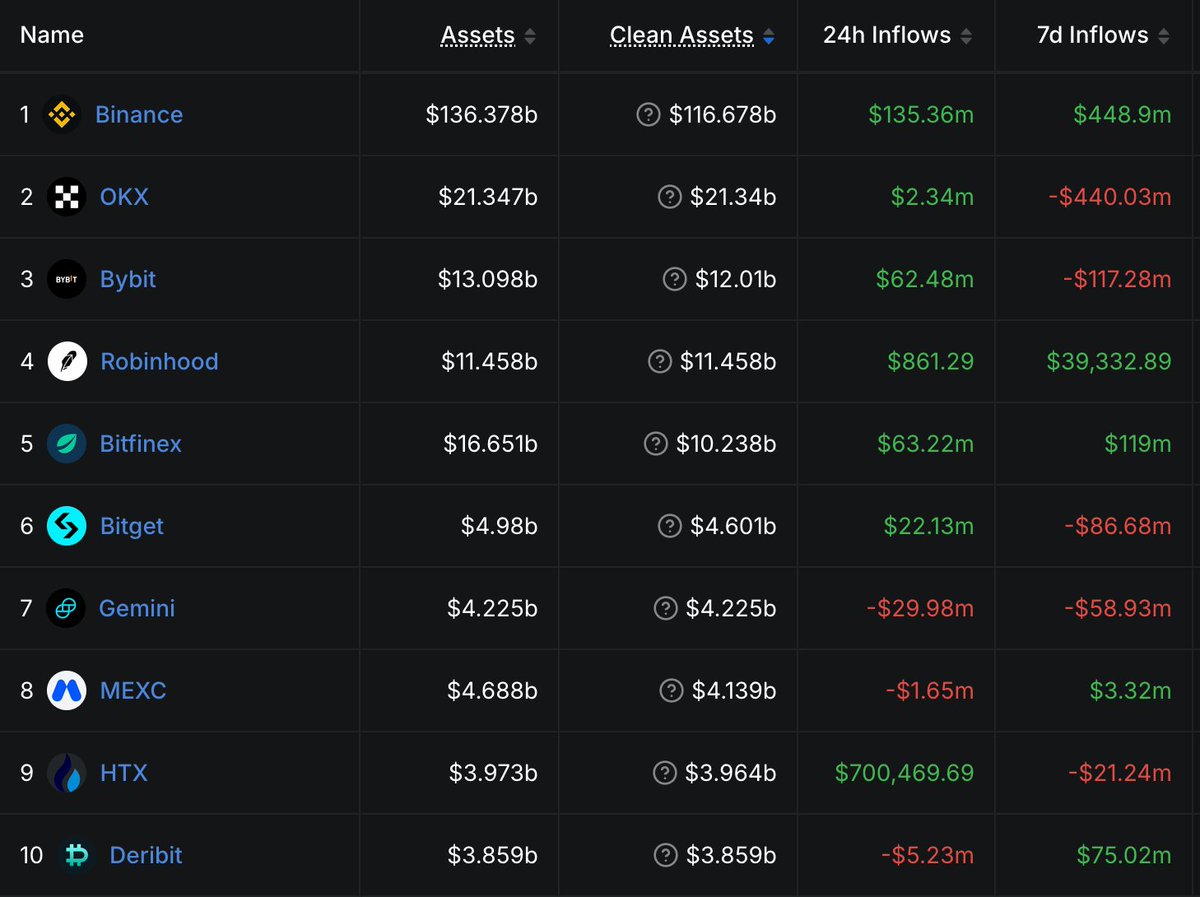Select Deribit 7d inflow $75.02m

[1124, 855]
